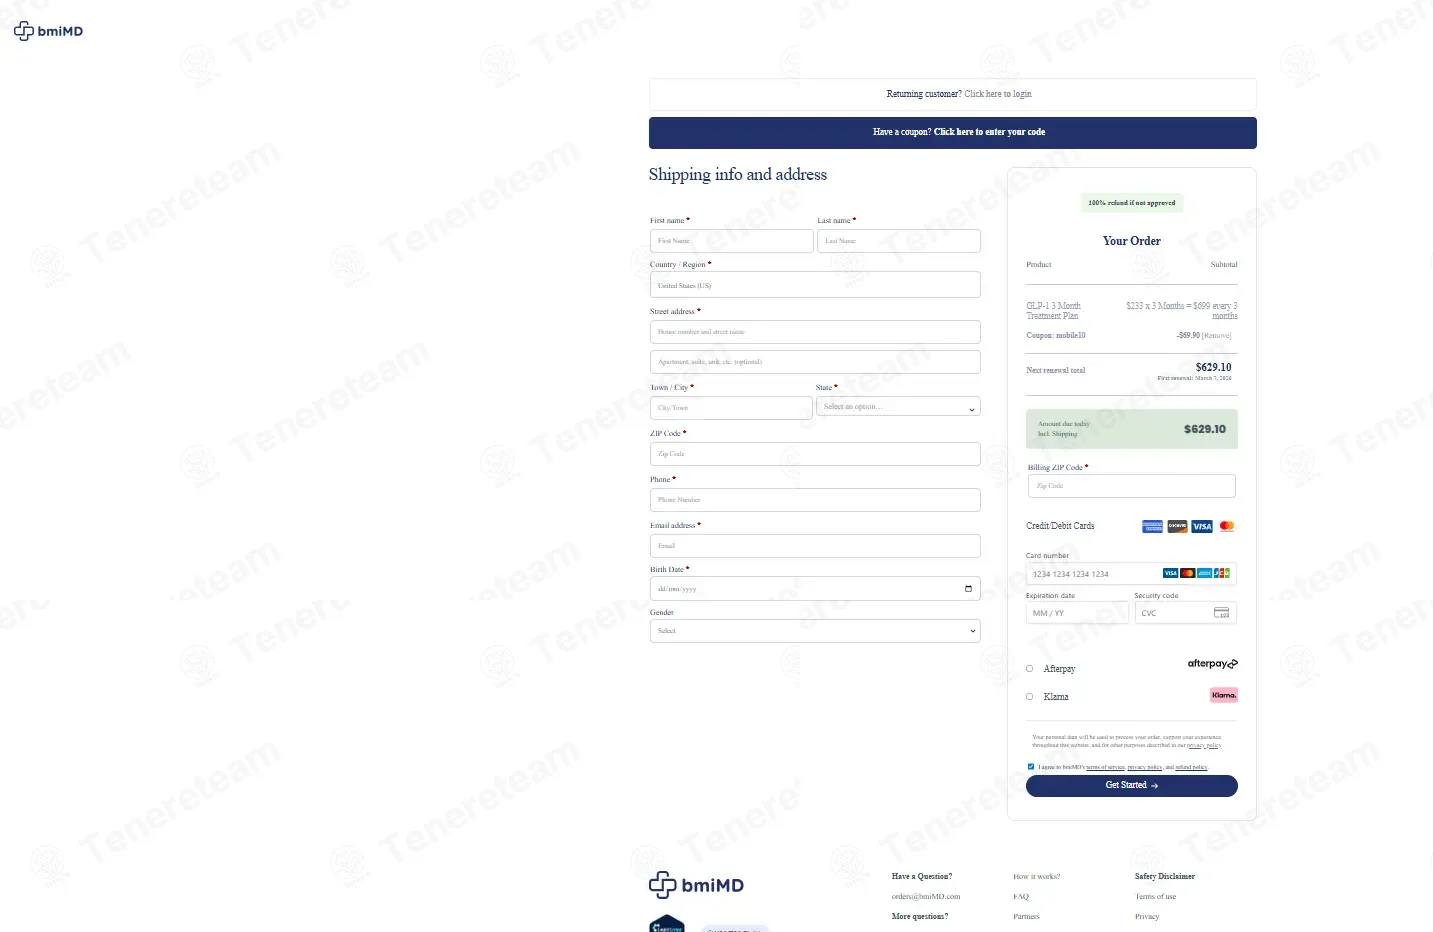
Task: Select the Afterpay payment option
Action: tap(1030, 669)
